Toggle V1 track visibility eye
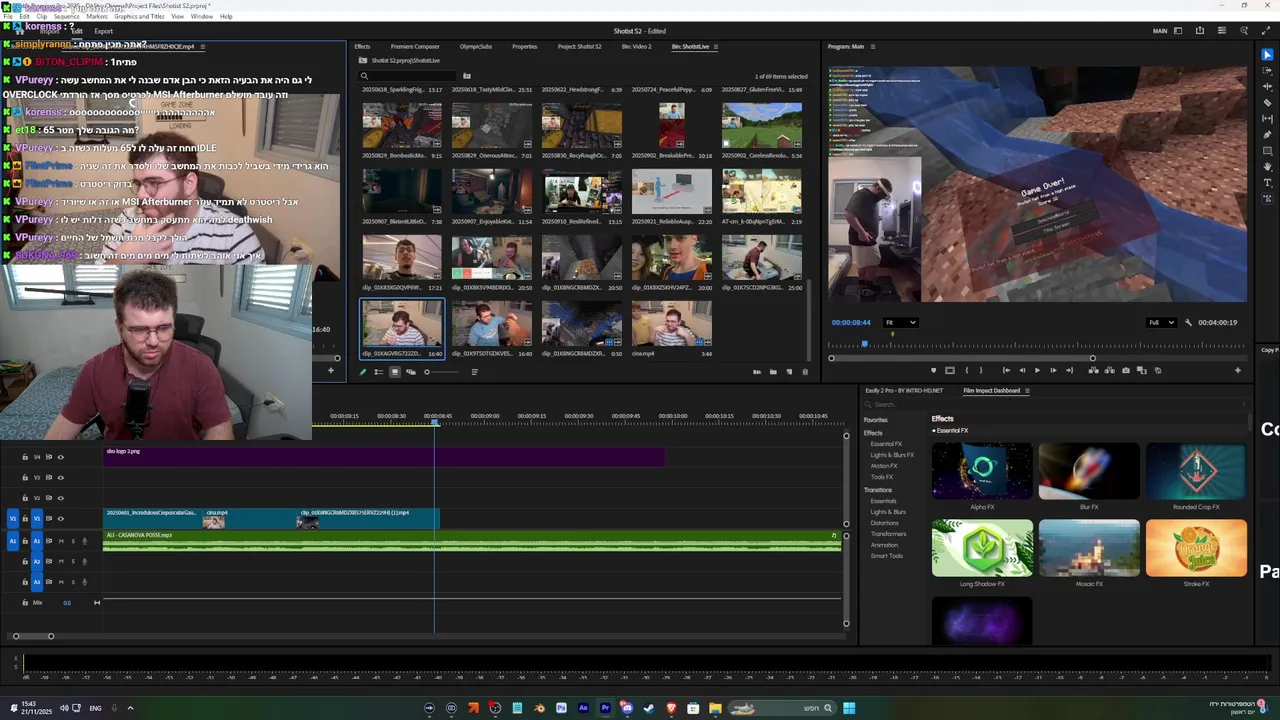Viewport: 1280px width, 720px height. coord(60,518)
